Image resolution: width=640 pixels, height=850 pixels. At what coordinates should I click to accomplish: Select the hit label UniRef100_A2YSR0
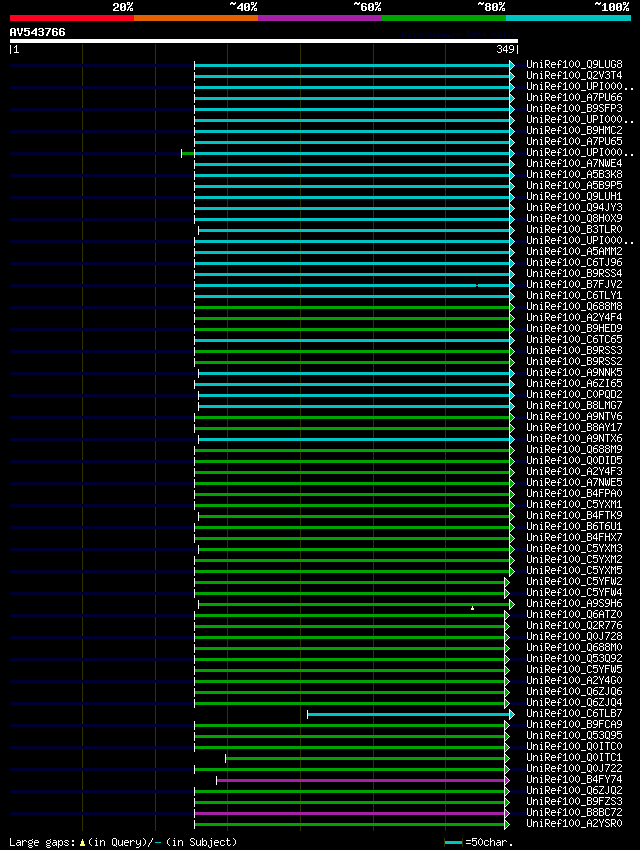(574, 823)
